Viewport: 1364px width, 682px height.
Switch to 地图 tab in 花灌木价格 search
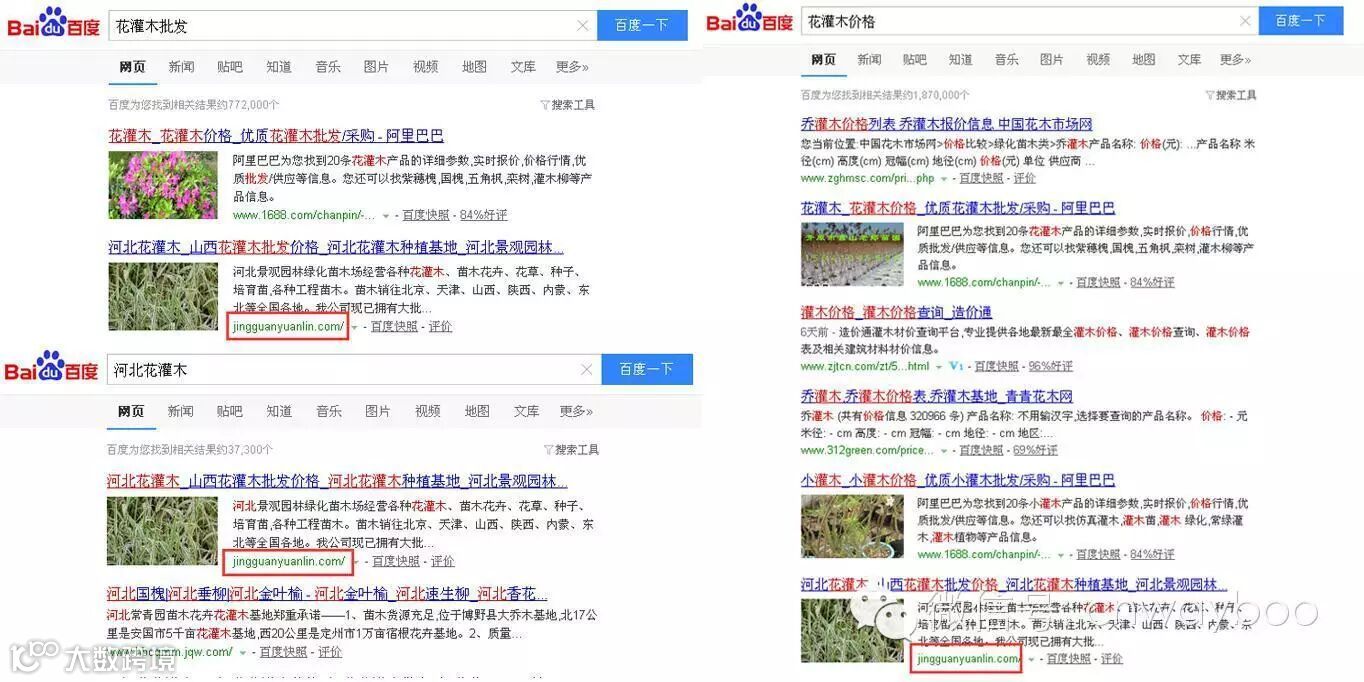point(1143,60)
